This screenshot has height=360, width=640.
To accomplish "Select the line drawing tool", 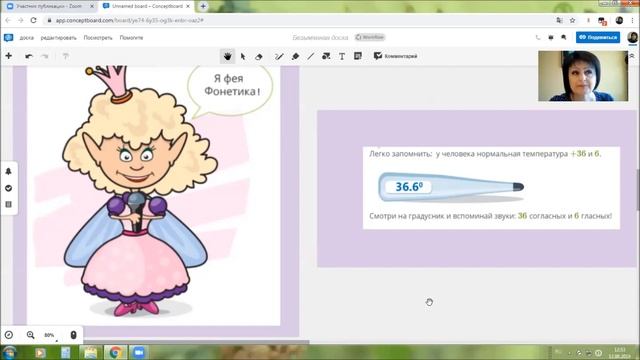I will coord(311,56).
